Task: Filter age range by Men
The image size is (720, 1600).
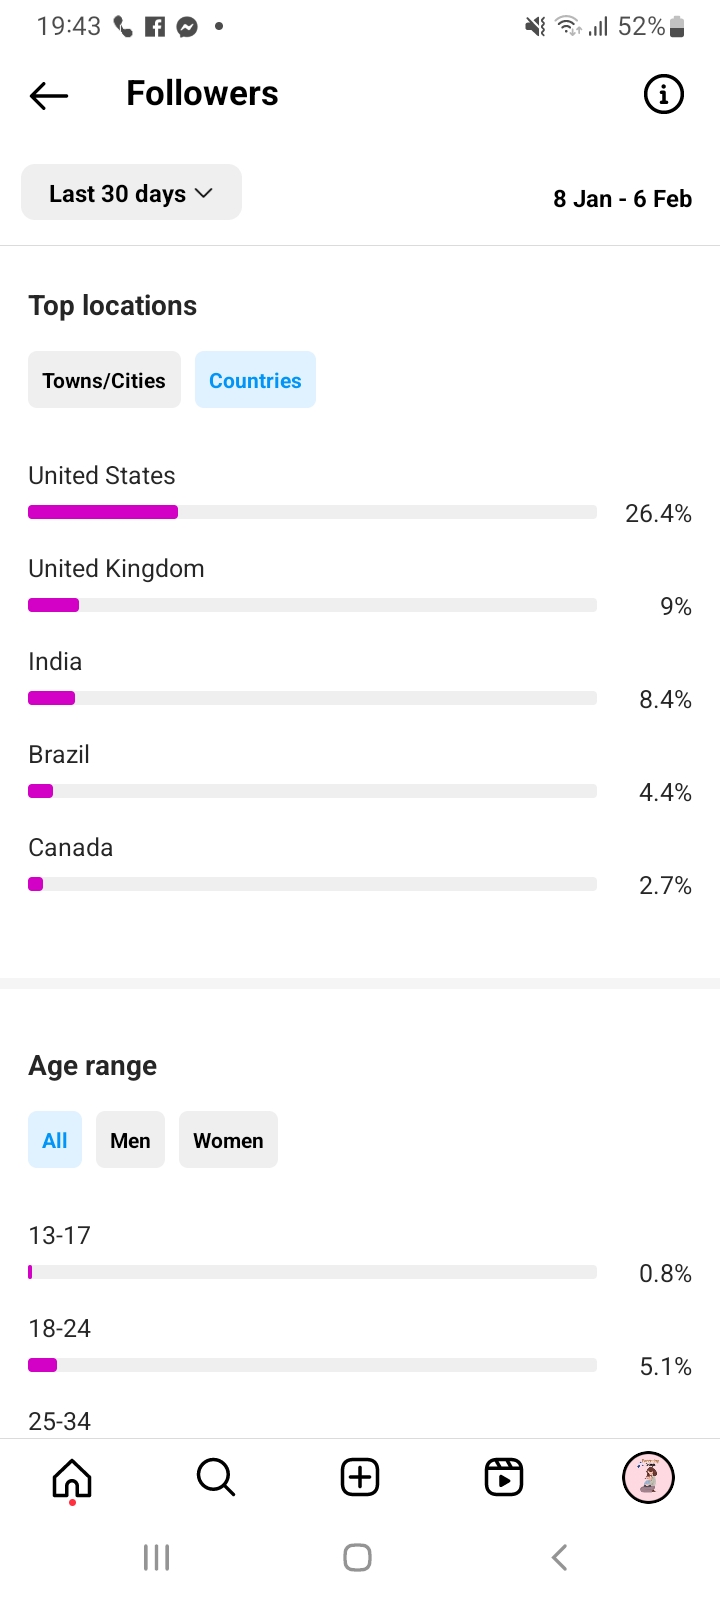Action: tap(130, 1140)
